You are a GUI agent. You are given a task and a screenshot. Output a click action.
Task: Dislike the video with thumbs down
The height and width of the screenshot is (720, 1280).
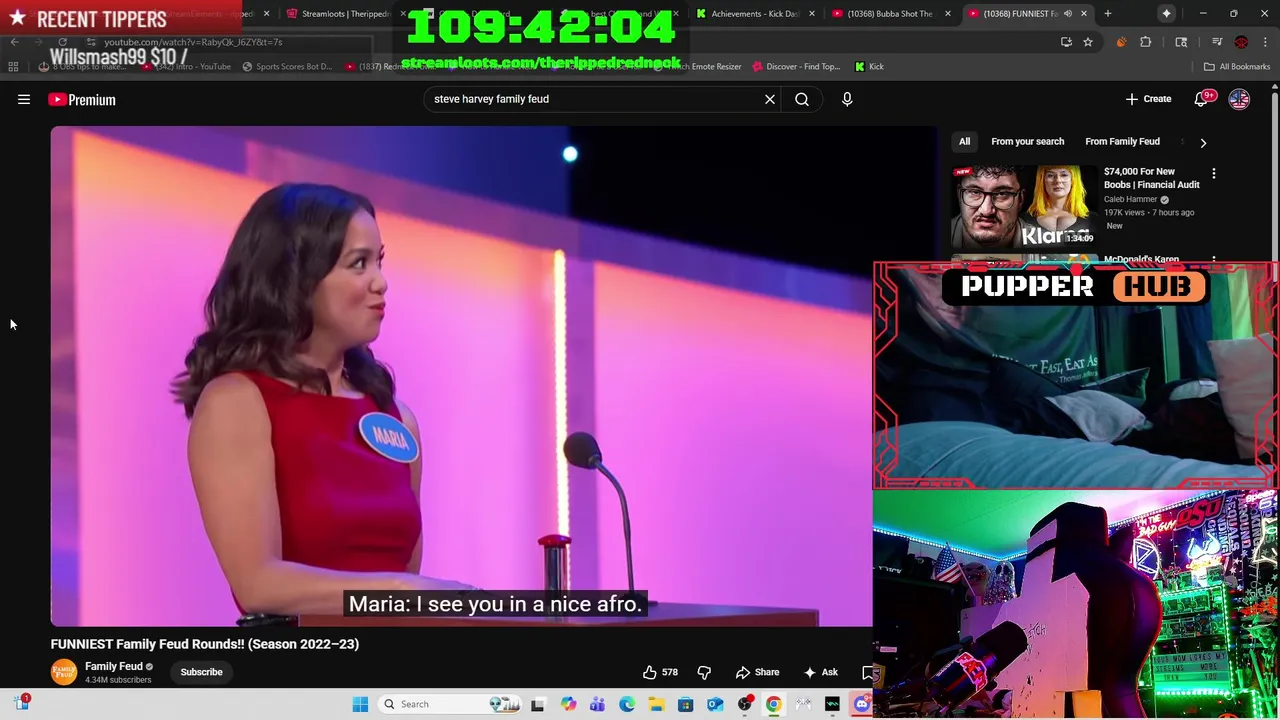point(704,672)
